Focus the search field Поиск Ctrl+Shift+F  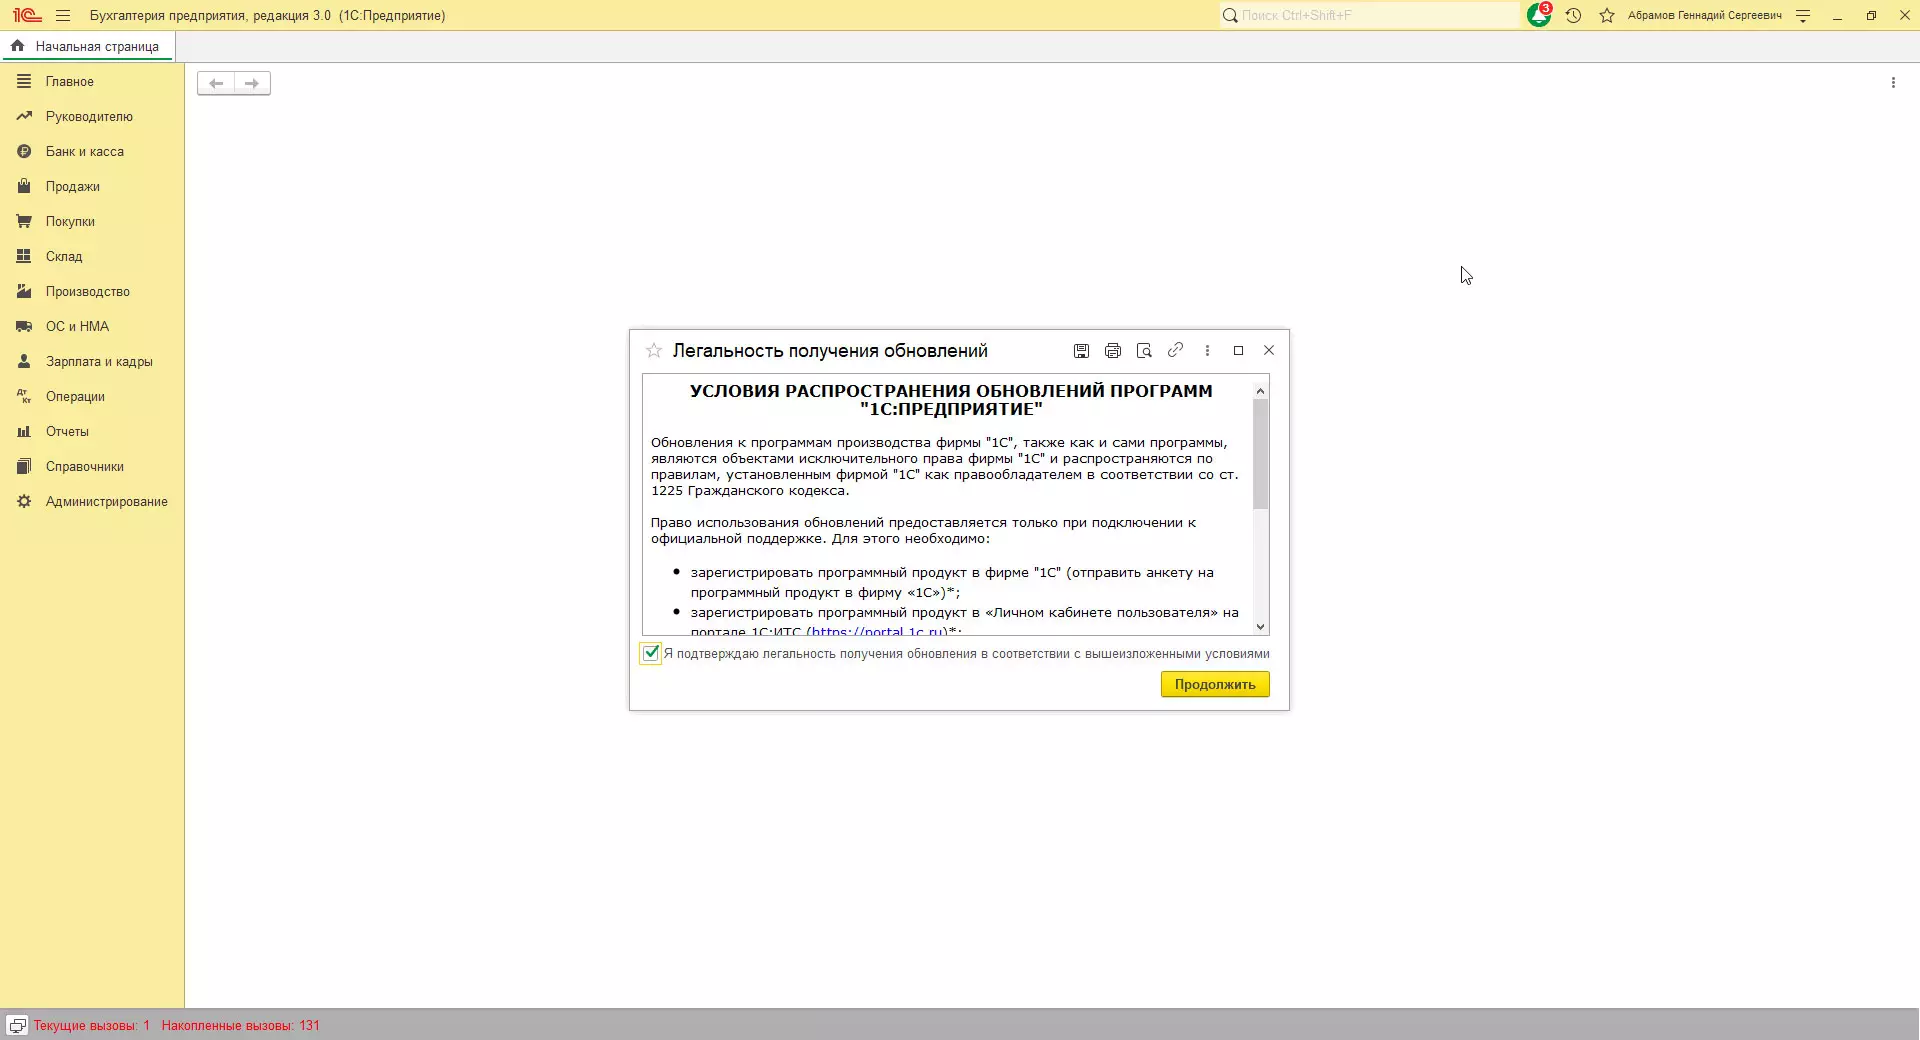1369,15
